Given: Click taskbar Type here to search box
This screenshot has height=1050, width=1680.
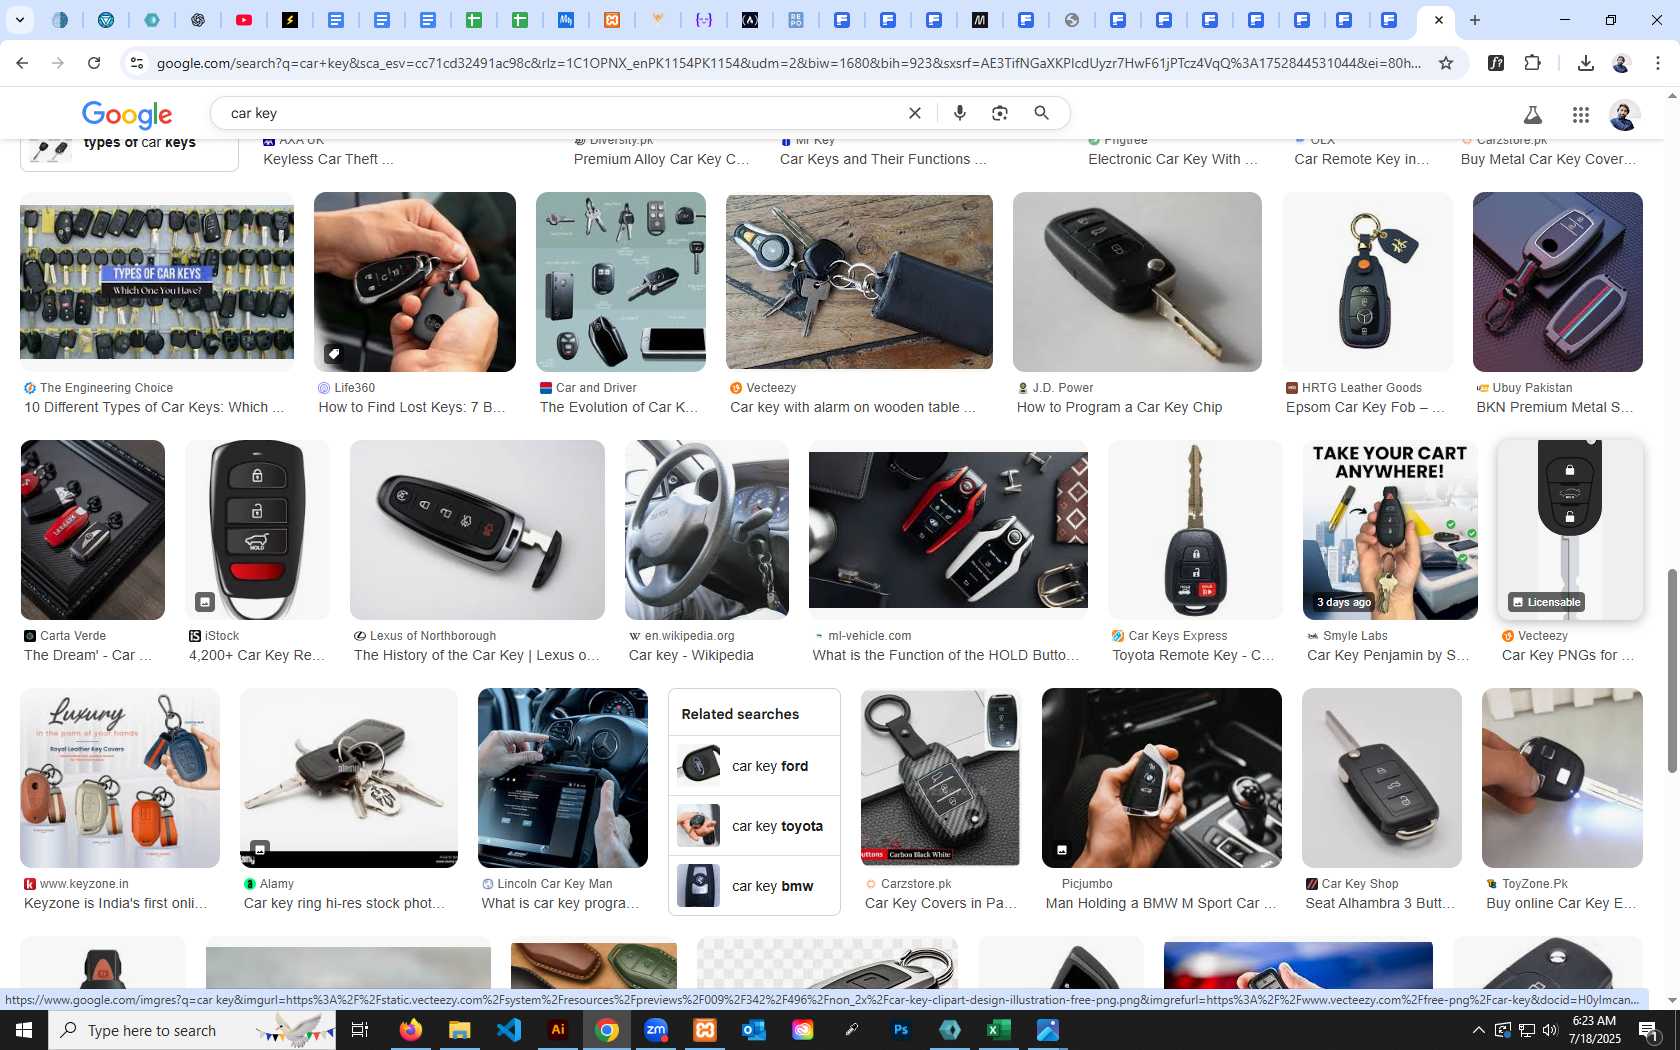Looking at the screenshot, I should (192, 1030).
